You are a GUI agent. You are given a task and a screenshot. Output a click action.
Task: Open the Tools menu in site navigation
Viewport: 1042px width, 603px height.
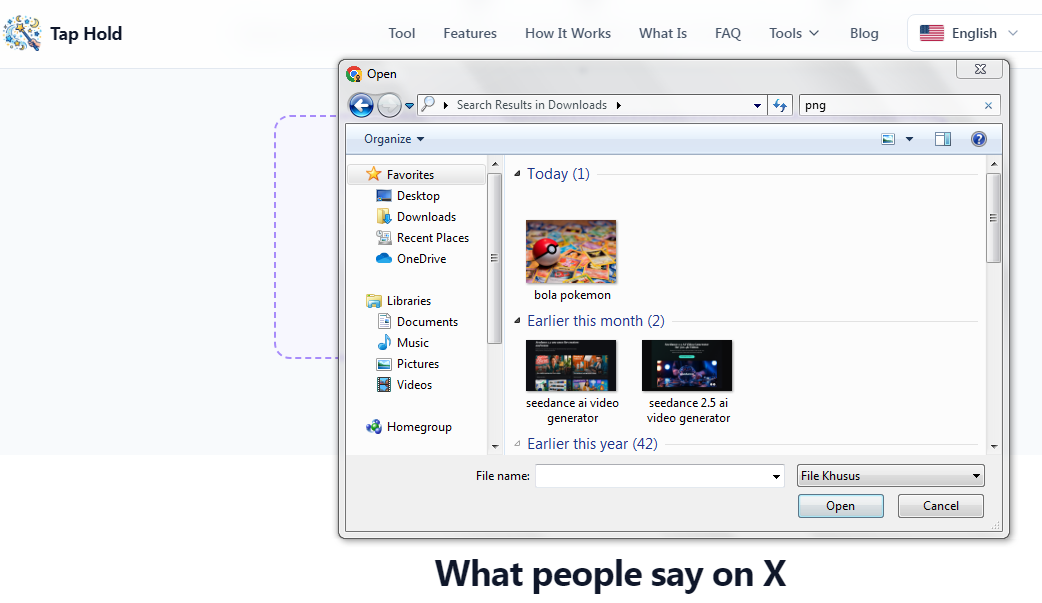pyautogui.click(x=794, y=33)
